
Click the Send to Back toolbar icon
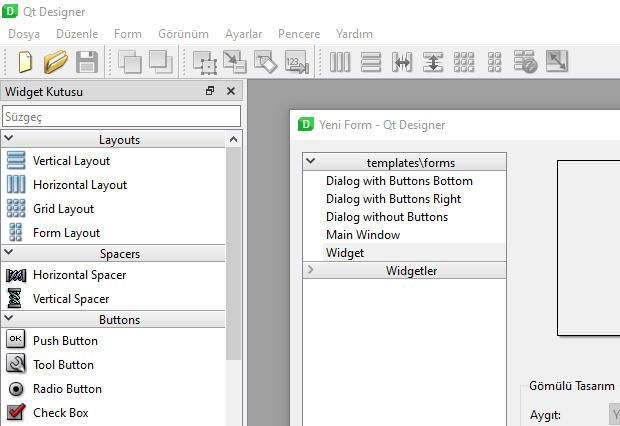pos(130,62)
